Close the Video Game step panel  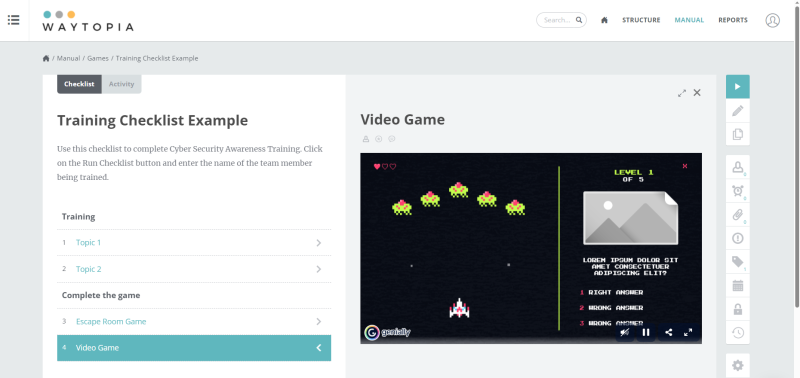click(x=697, y=92)
